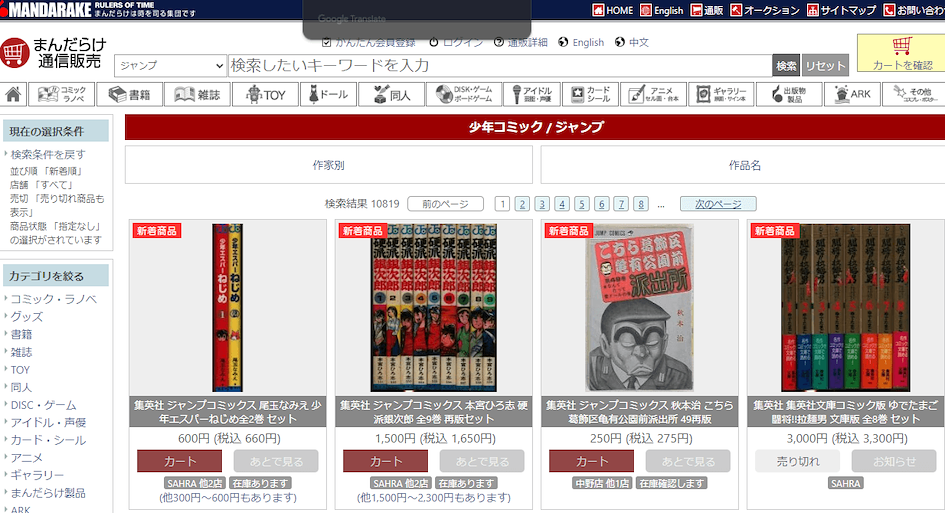Viewport: 945px width, 513px height.
Task: Switch to English in the top navigation bar
Action: click(x=662, y=10)
